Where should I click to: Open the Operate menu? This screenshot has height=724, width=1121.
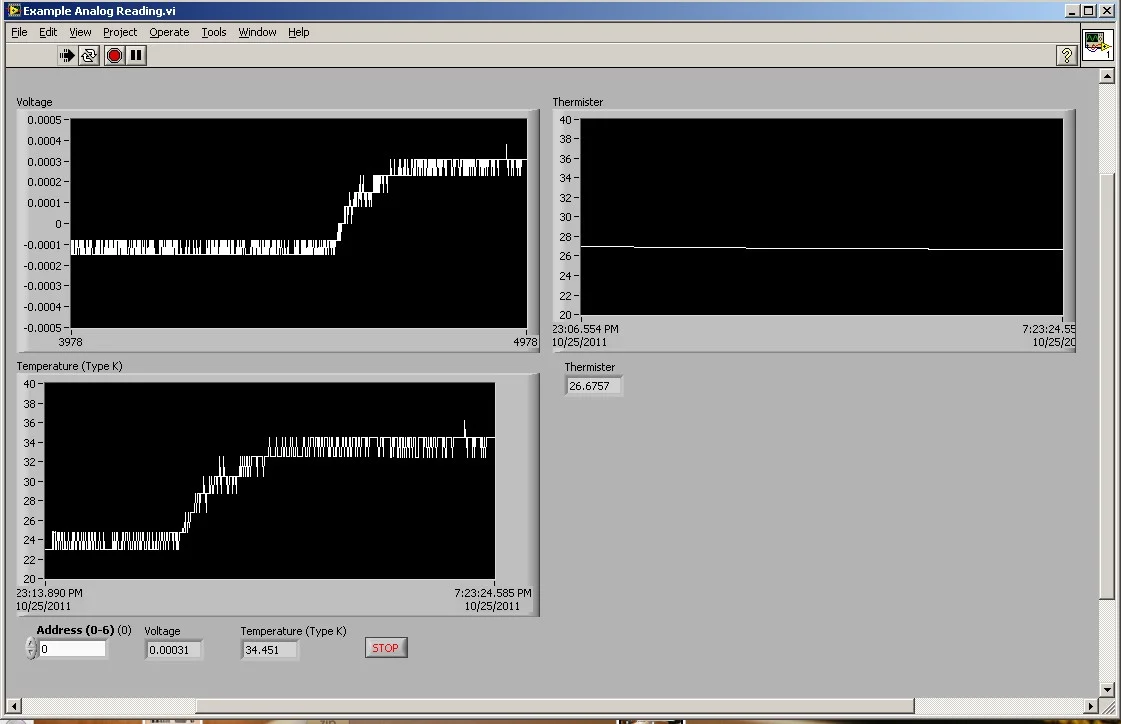(x=169, y=32)
